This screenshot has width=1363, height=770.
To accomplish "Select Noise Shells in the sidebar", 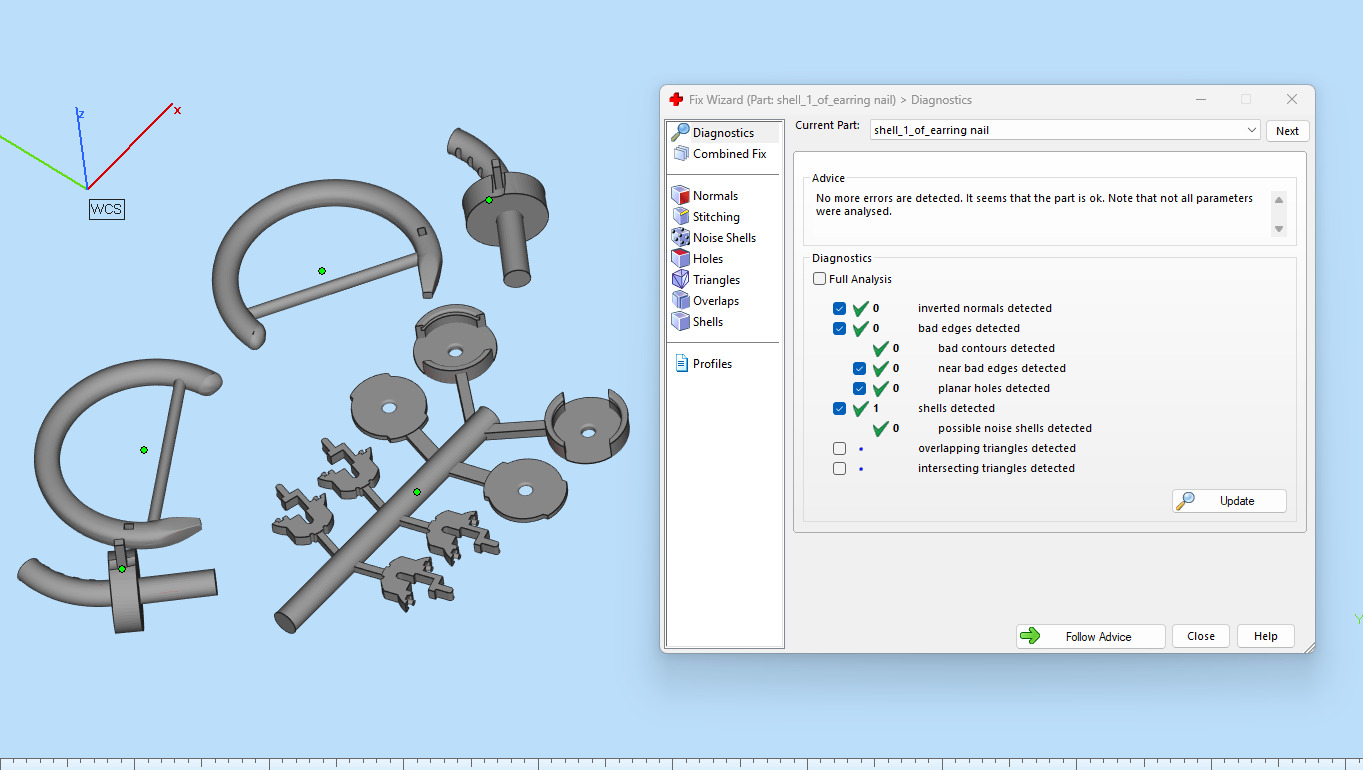I will [x=714, y=238].
